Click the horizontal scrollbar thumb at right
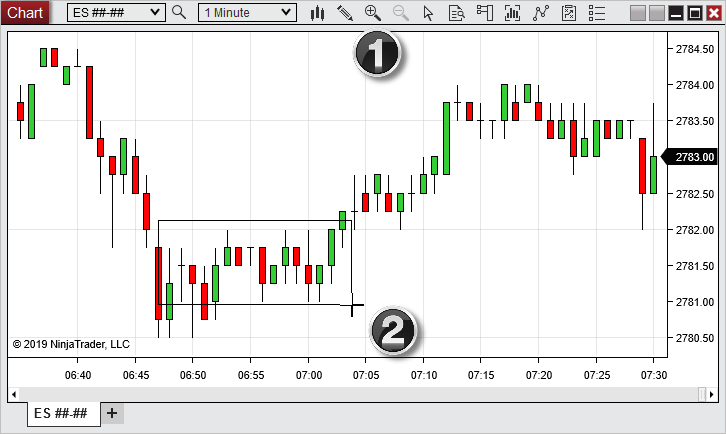Viewport: 726px width, 434px height. (702, 395)
